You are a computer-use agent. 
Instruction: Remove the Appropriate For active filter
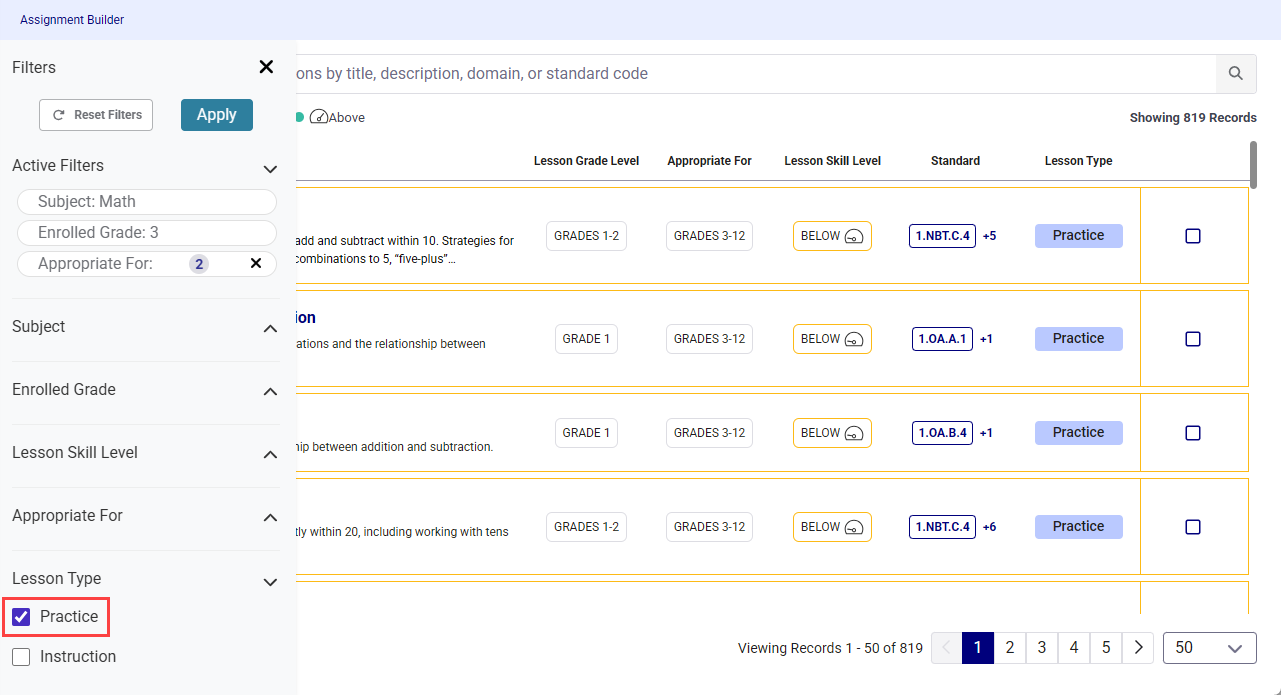(x=256, y=263)
